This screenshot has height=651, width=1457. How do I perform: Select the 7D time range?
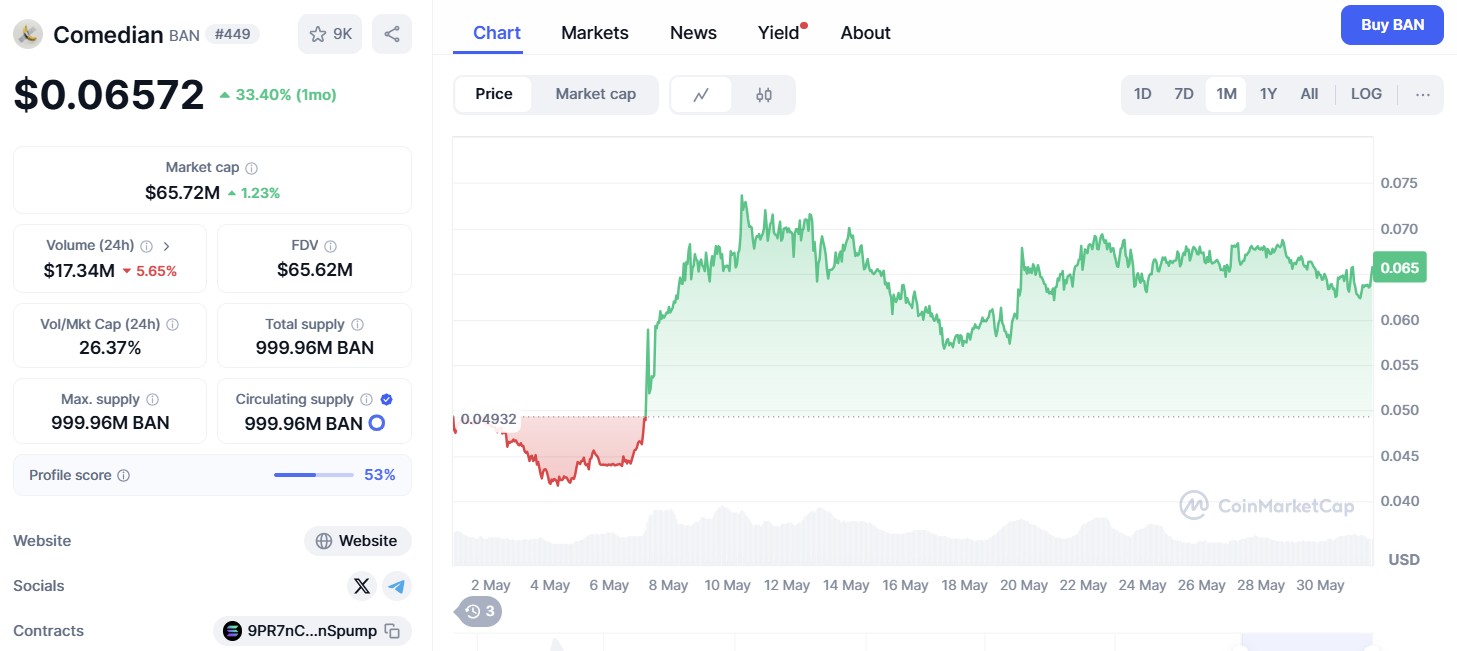(x=1184, y=94)
